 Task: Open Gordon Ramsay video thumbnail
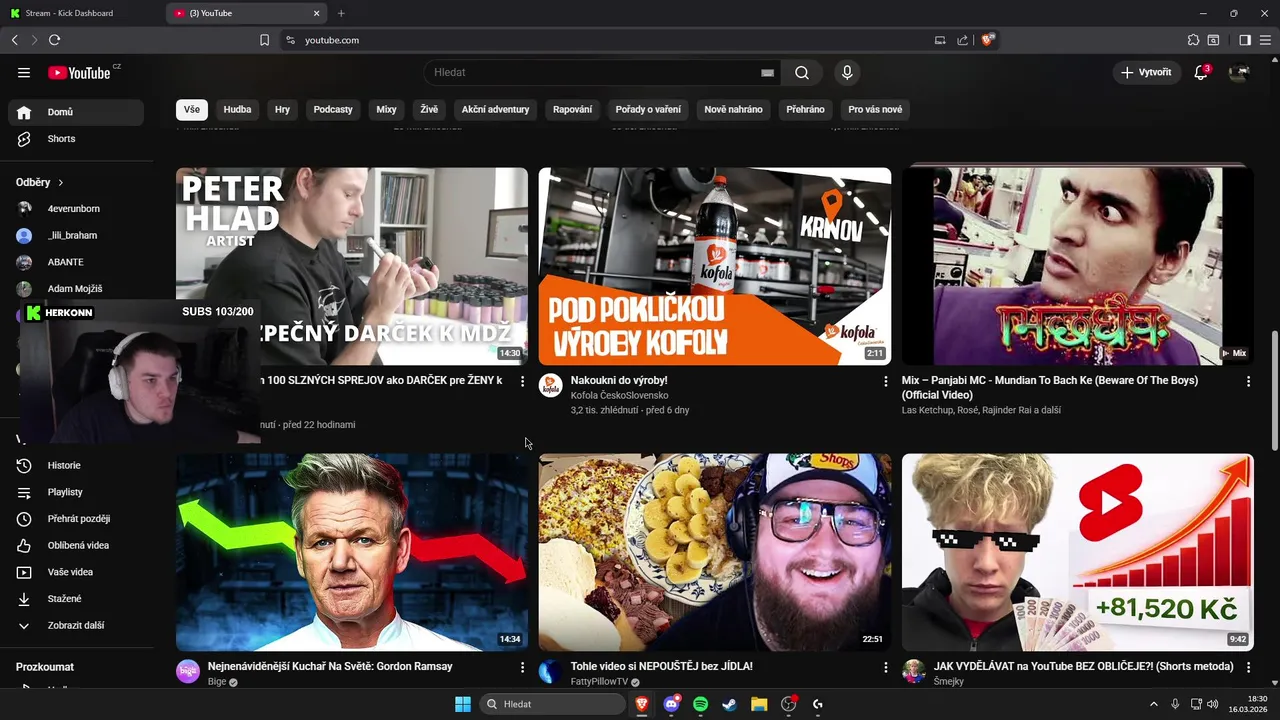click(352, 553)
